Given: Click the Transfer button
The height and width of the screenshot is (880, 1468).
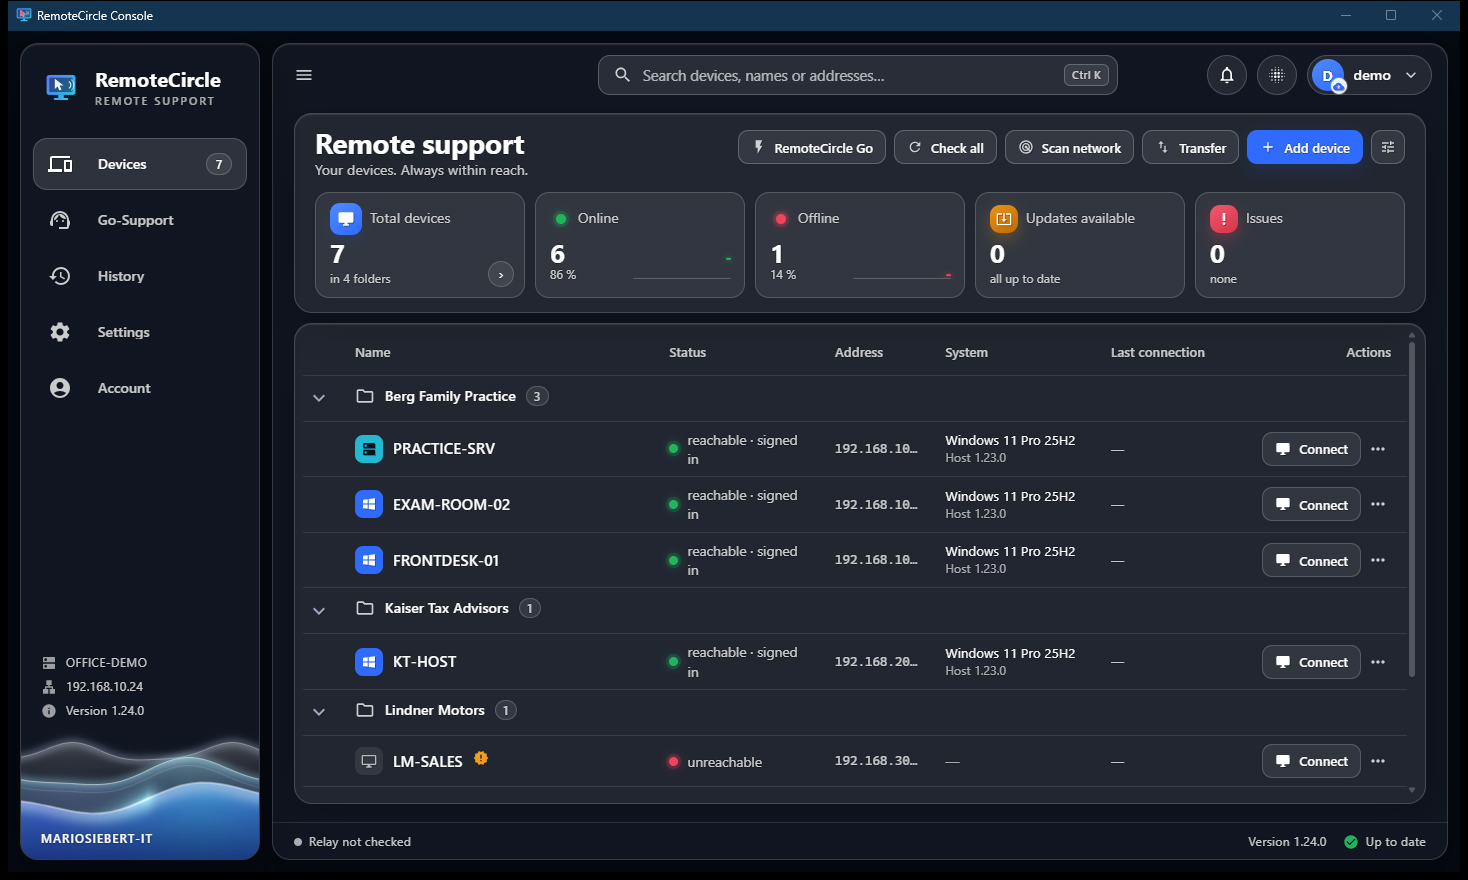Looking at the screenshot, I should 1191,147.
